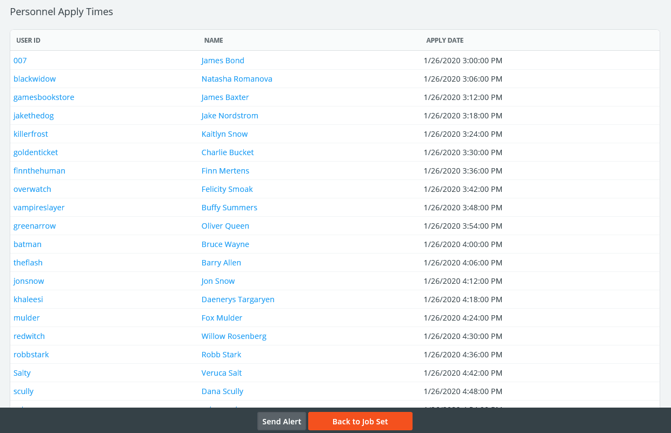Viewport: 671px width, 433px height.
Task: Open the Jake Nordstrom name link
Action: 229,116
